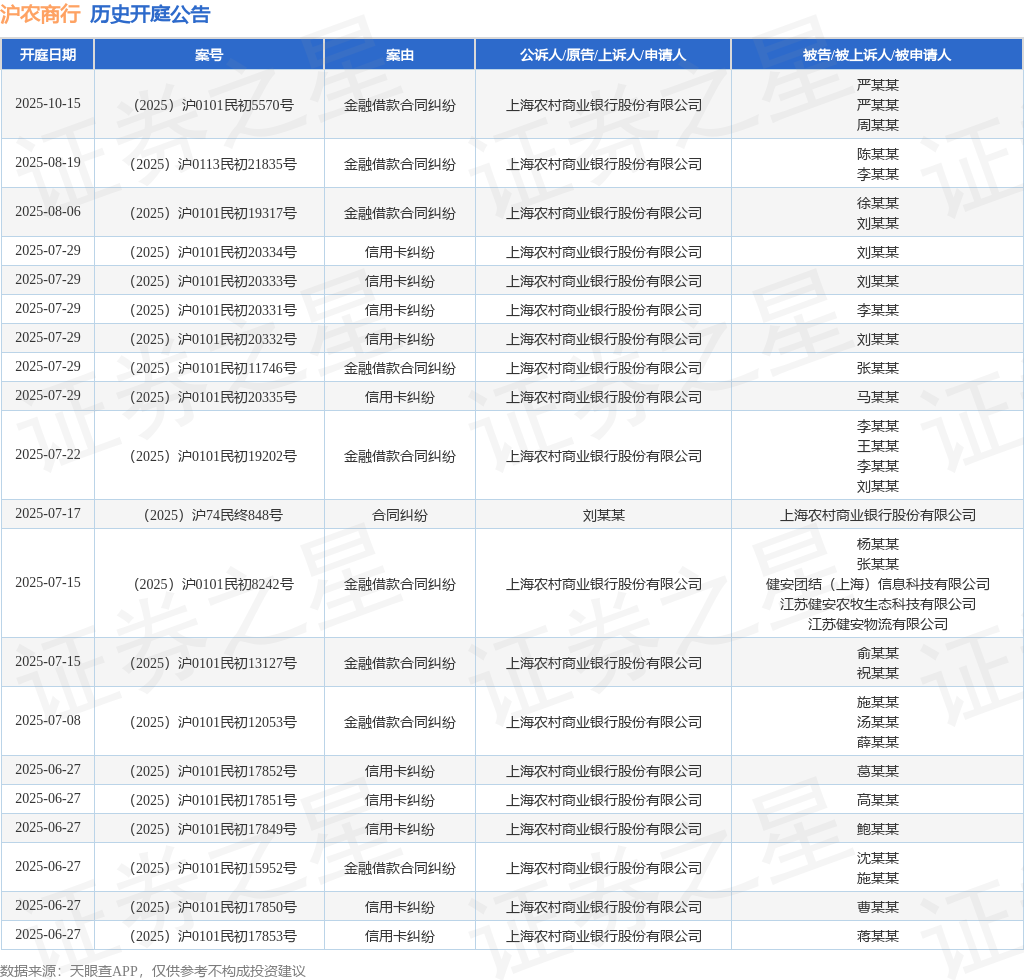Click the 案由 column header
Viewport: 1024px width, 980px height.
click(400, 55)
